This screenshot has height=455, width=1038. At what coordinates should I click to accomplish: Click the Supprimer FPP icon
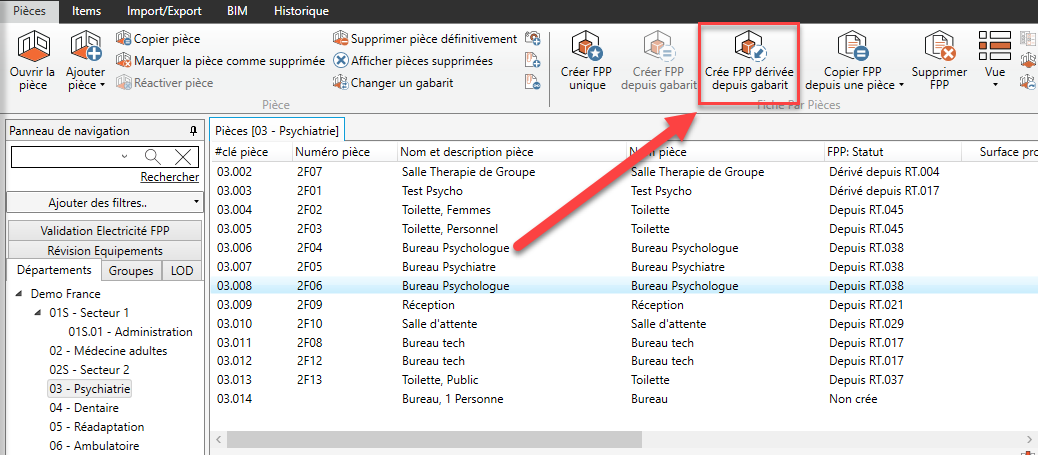coord(939,46)
